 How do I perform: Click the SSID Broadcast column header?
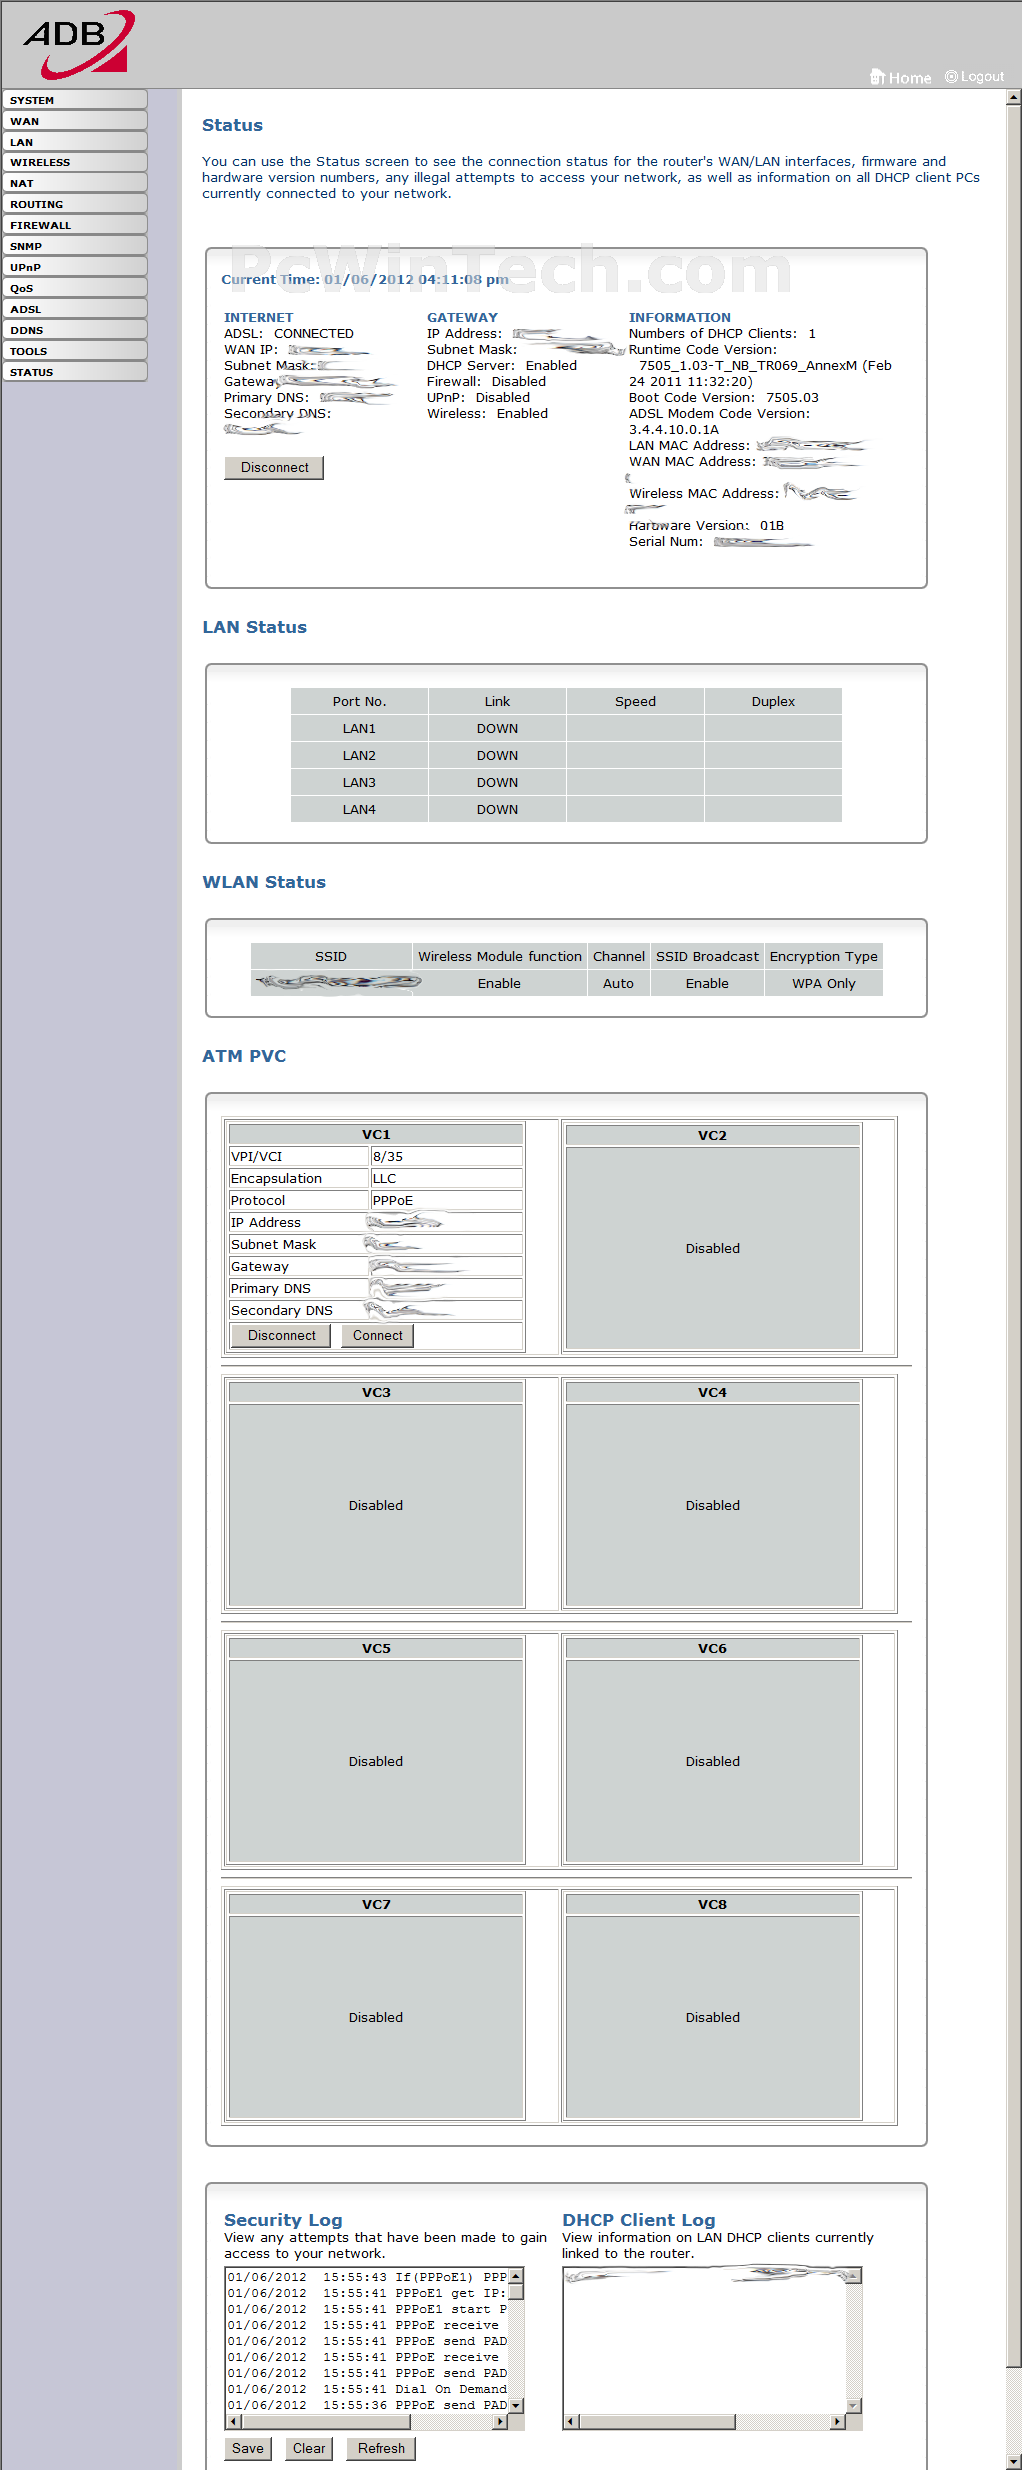[707, 957]
